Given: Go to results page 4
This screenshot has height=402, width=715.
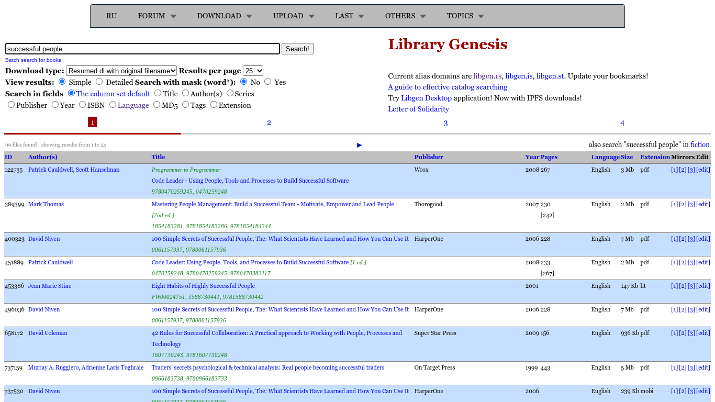Looking at the screenshot, I should (622, 123).
